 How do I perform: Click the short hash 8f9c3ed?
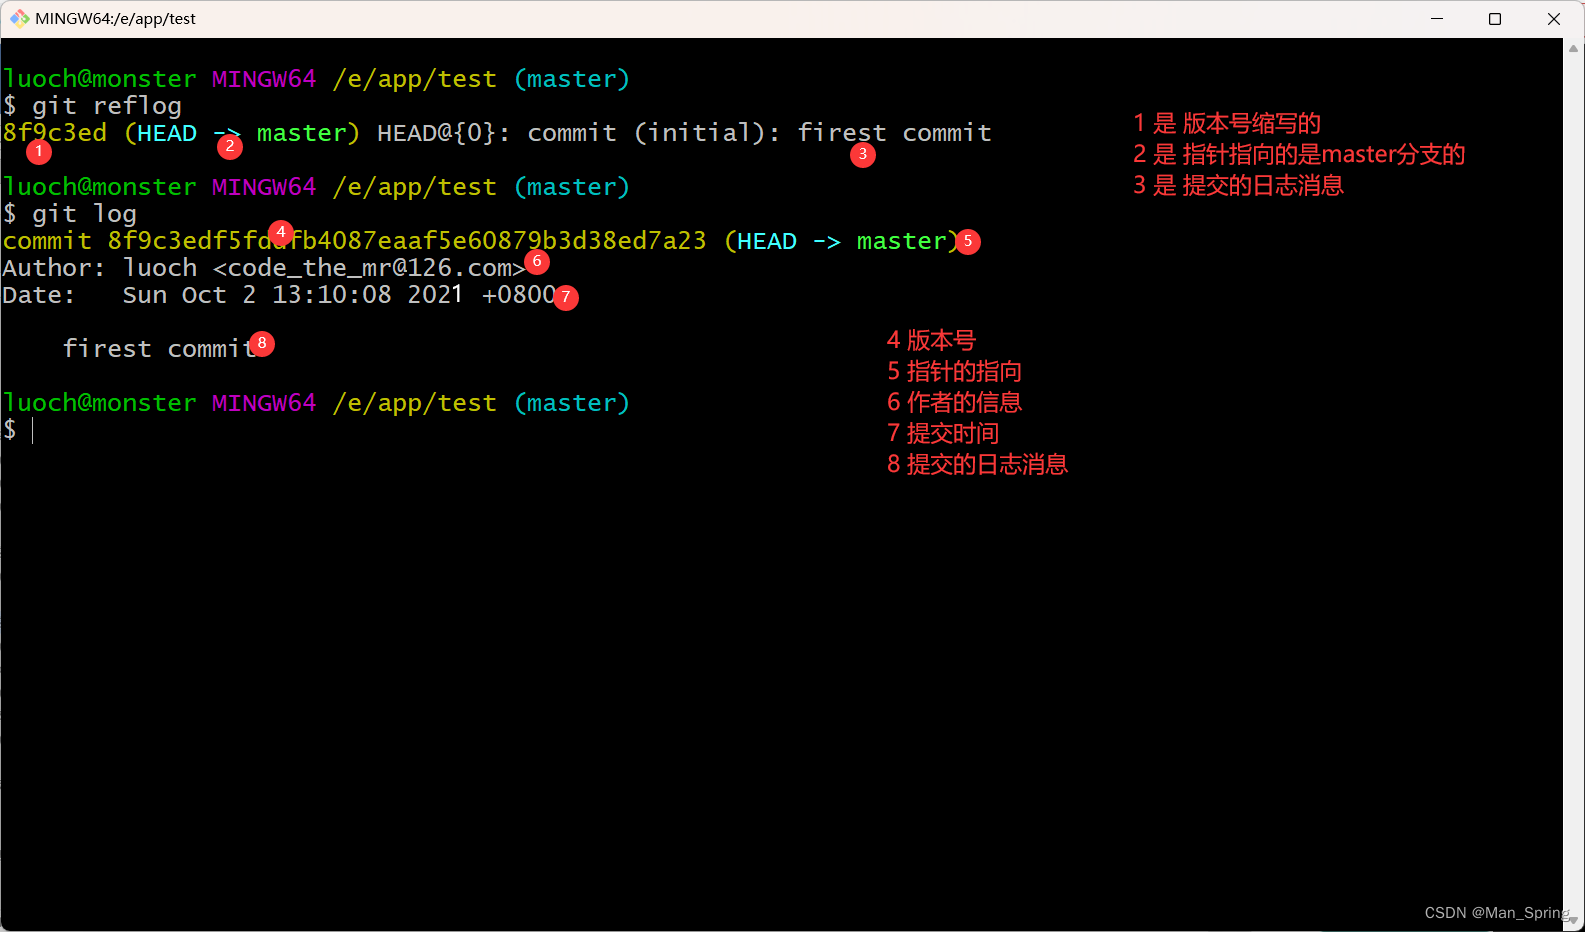[55, 133]
